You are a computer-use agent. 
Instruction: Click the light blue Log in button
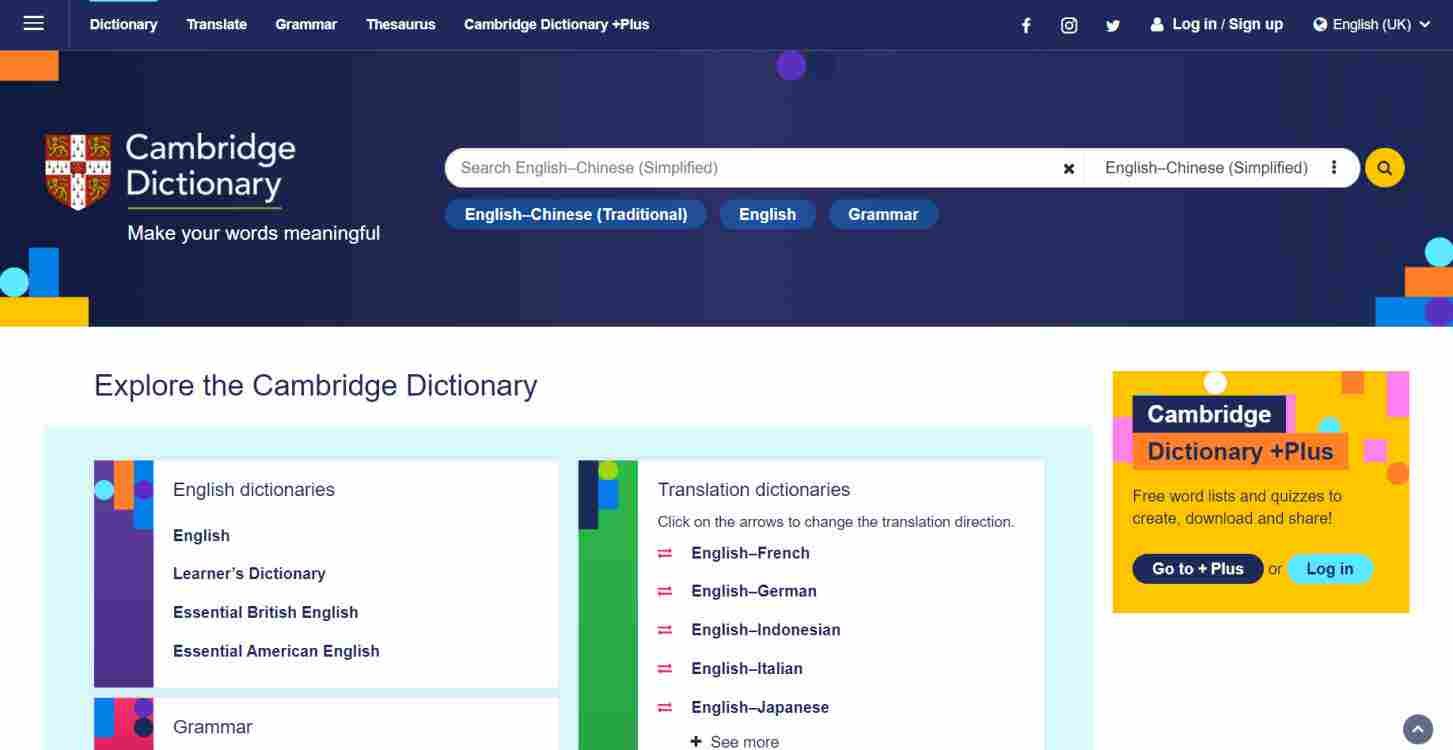(x=1330, y=569)
